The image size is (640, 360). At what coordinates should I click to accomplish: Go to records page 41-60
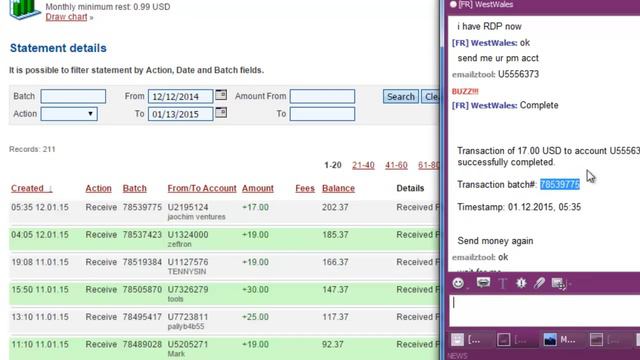pyautogui.click(x=396, y=165)
